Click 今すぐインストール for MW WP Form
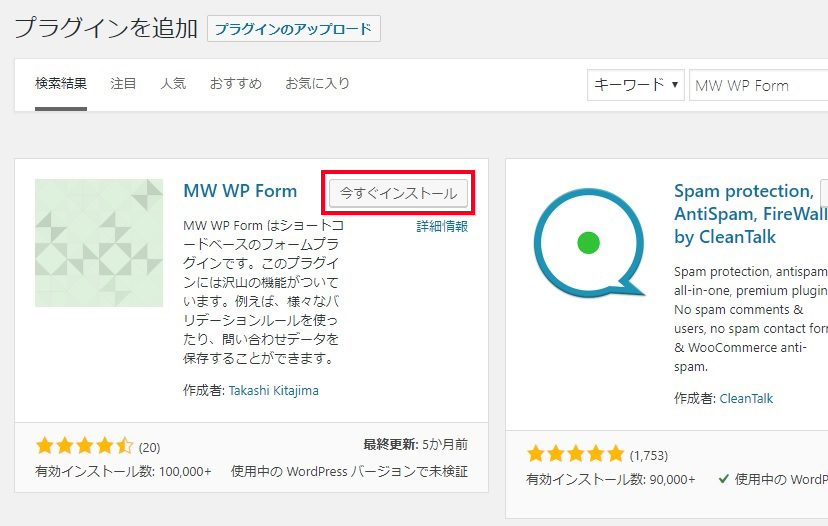 (x=398, y=193)
